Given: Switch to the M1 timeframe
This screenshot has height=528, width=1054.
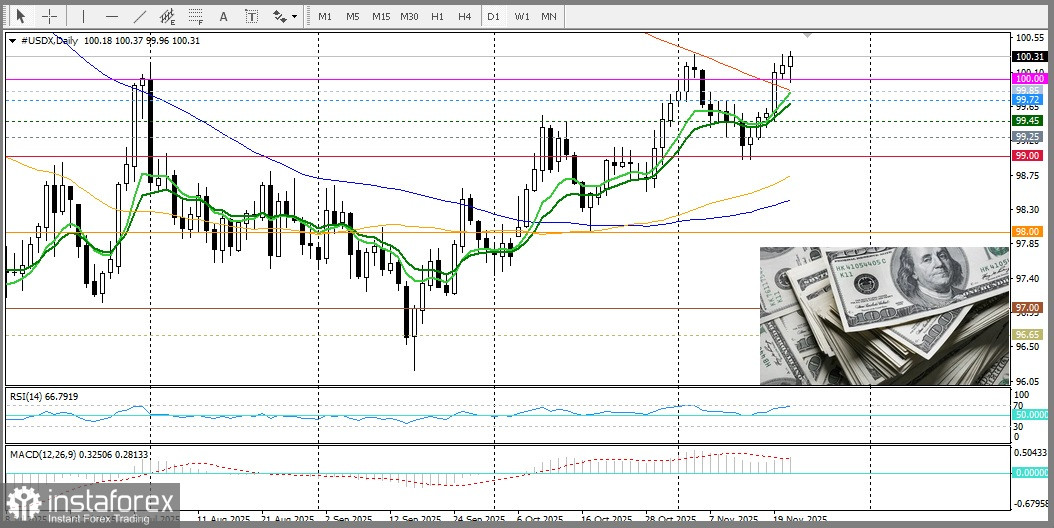Looking at the screenshot, I should [325, 16].
